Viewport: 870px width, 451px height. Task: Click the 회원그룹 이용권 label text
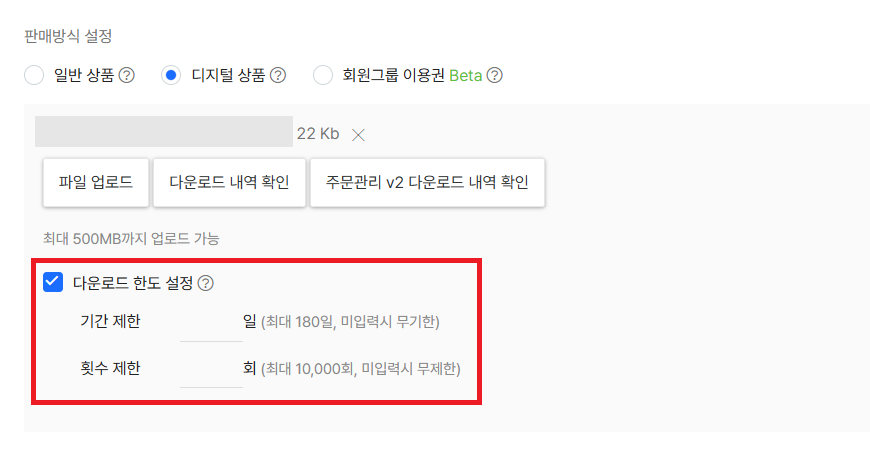tap(393, 75)
